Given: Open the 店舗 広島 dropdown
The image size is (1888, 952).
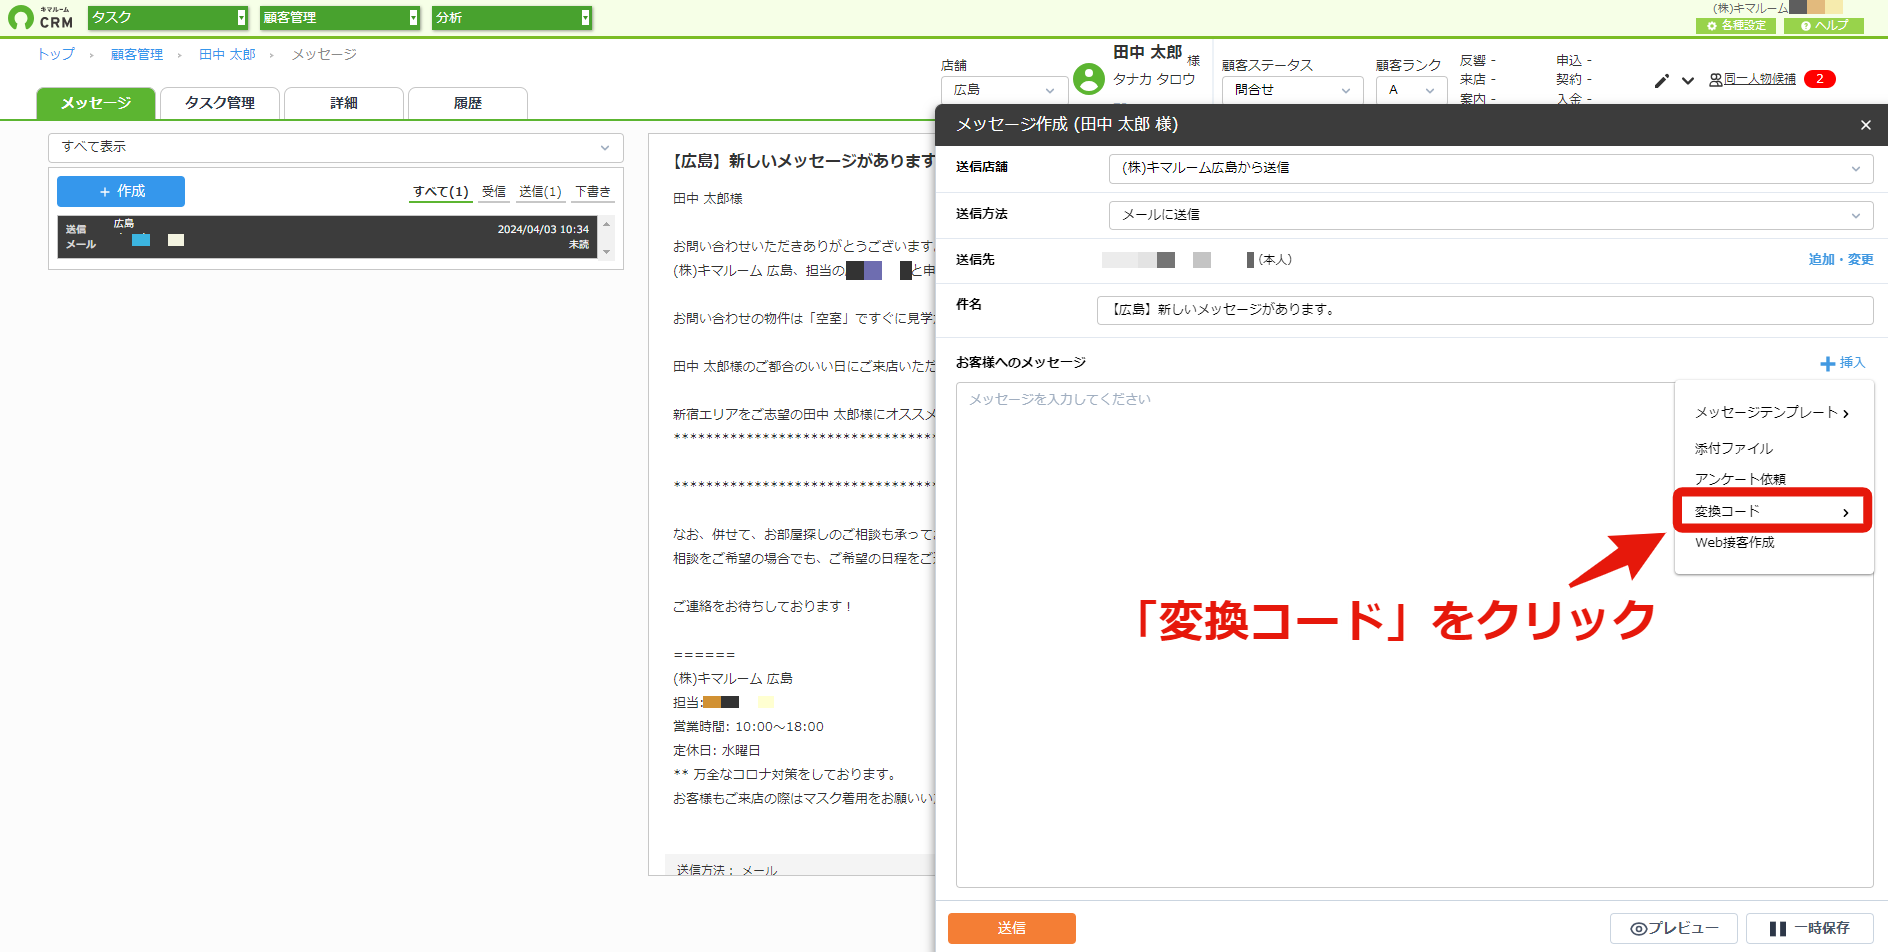Looking at the screenshot, I should [x=1004, y=90].
